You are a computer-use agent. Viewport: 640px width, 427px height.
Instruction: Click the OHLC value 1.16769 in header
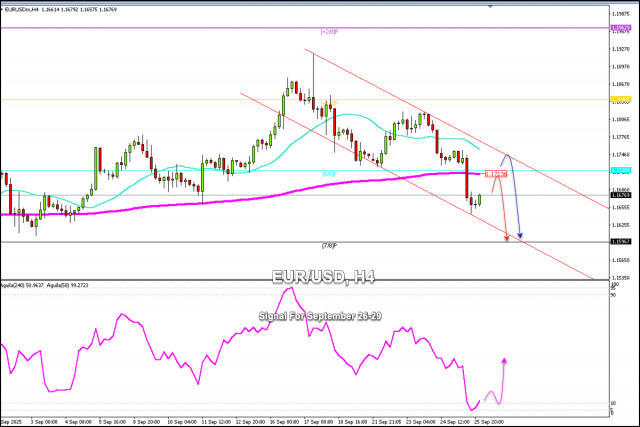(x=108, y=9)
